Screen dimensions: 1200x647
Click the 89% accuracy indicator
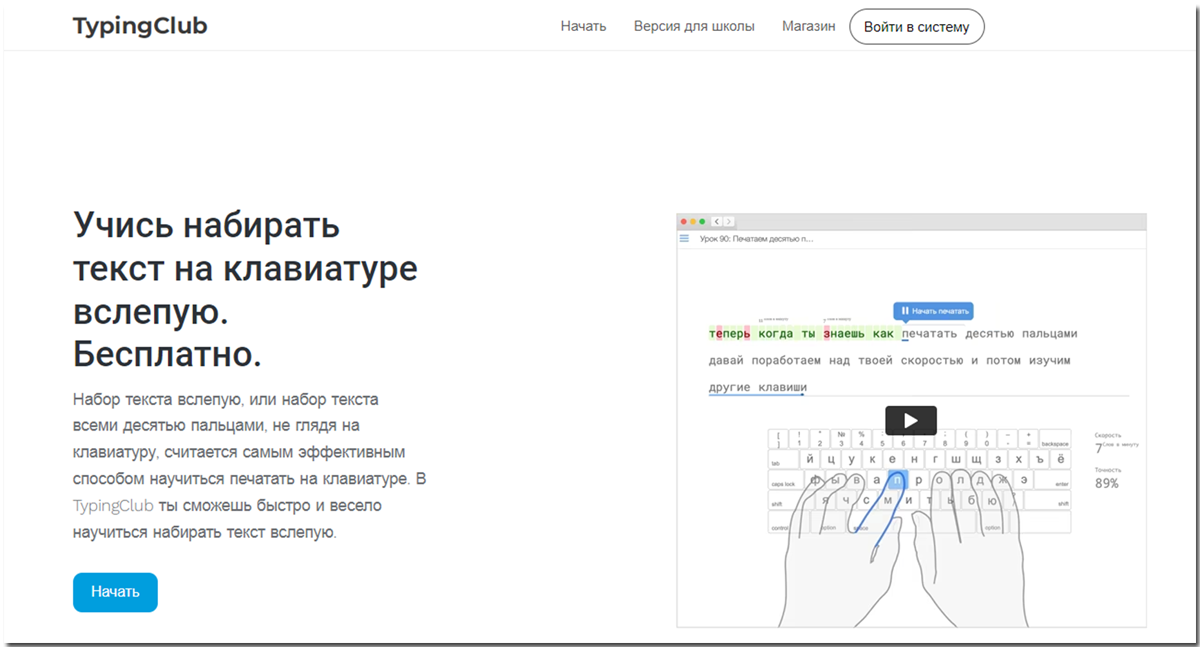1106,484
